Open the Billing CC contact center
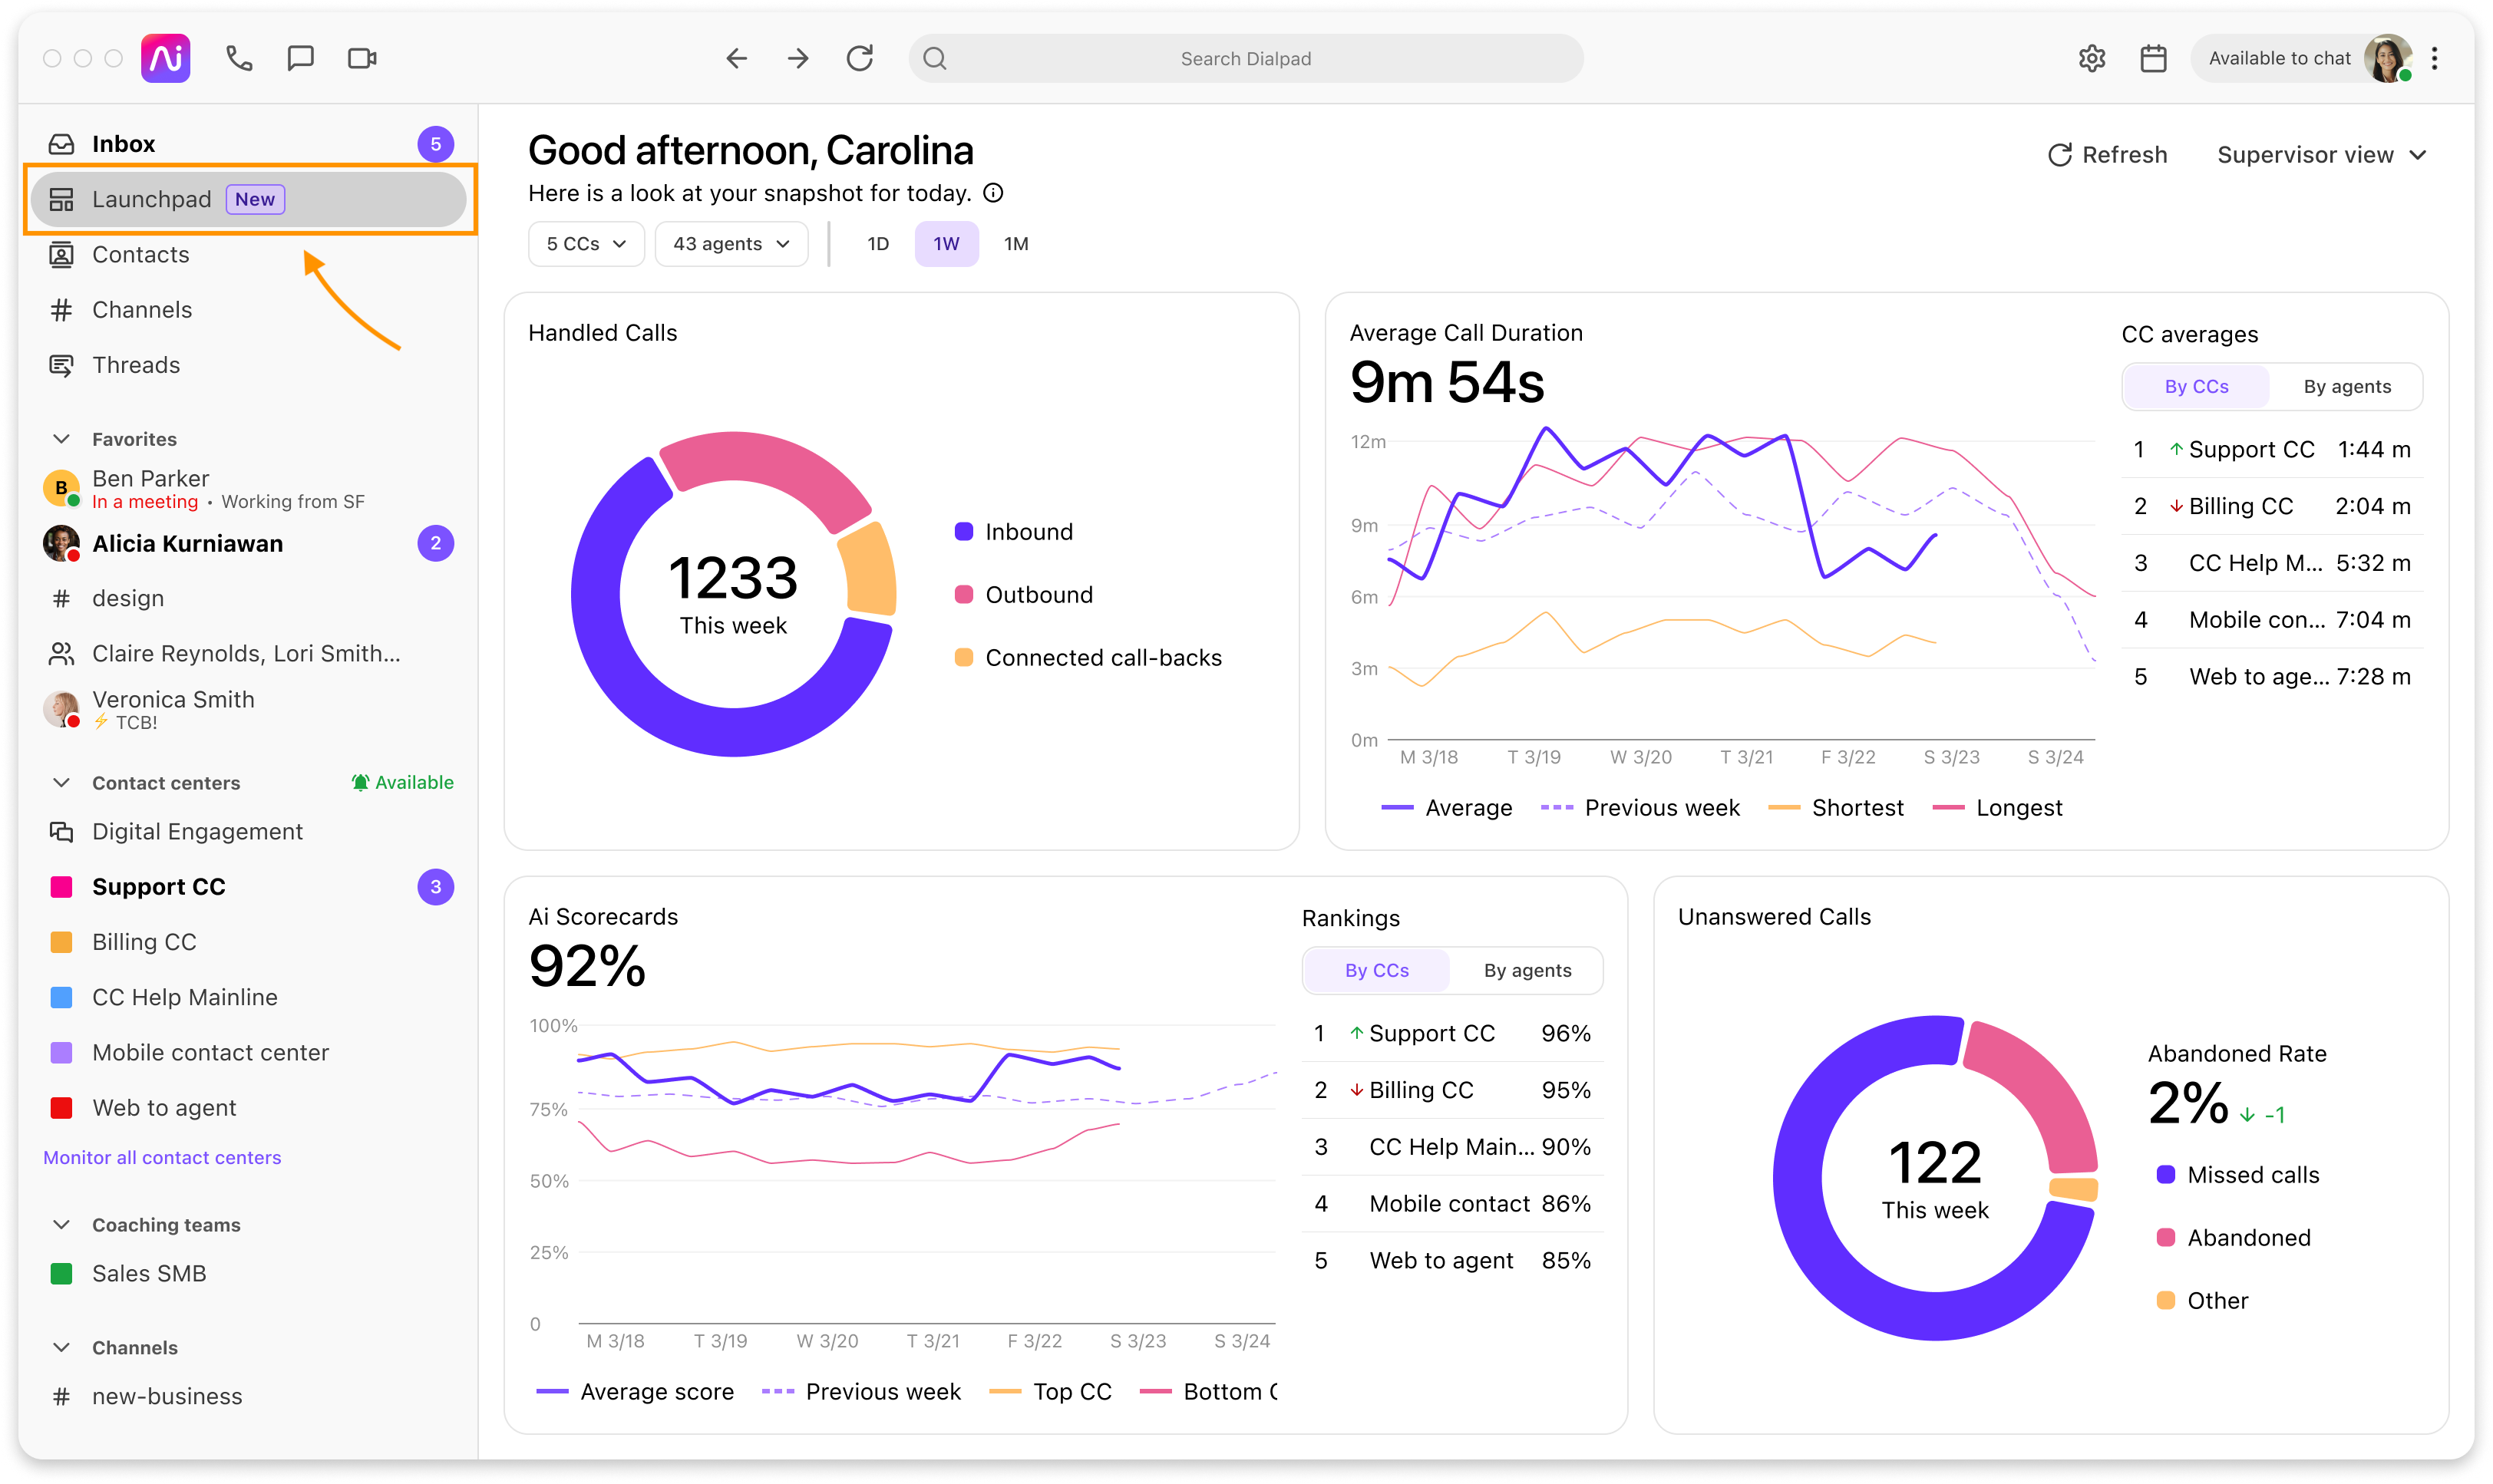The image size is (2493, 1484). coord(249,942)
